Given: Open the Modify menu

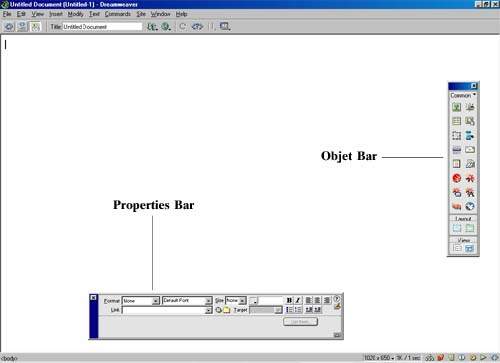Looking at the screenshot, I should click(x=75, y=14).
